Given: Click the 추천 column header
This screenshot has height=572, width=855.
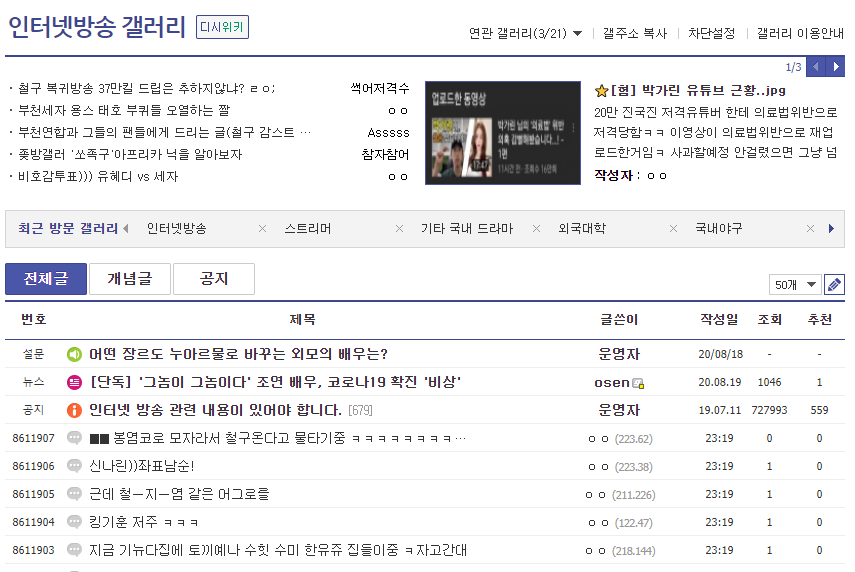Looking at the screenshot, I should point(819,320).
